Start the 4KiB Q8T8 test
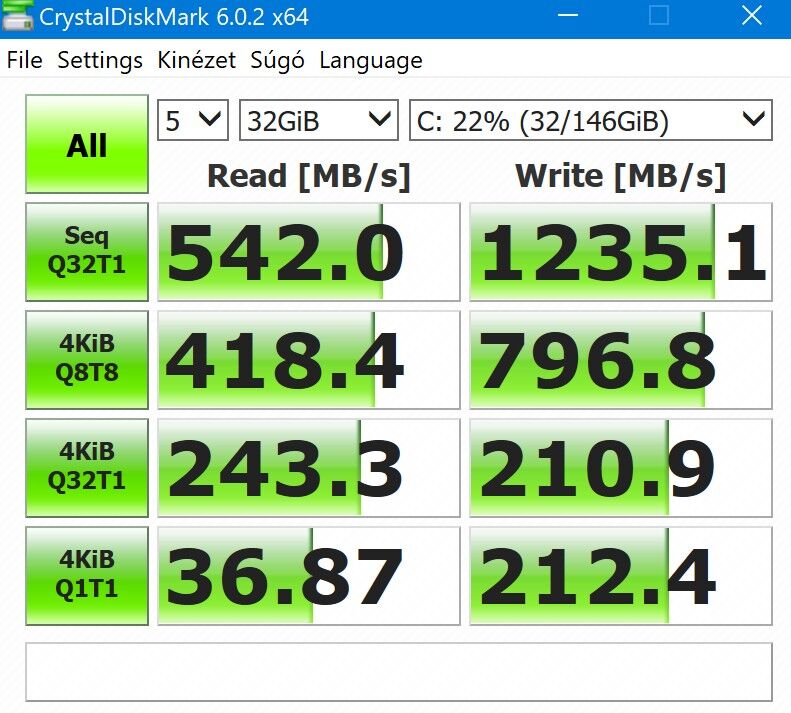The height and width of the screenshot is (713, 791). (87, 360)
